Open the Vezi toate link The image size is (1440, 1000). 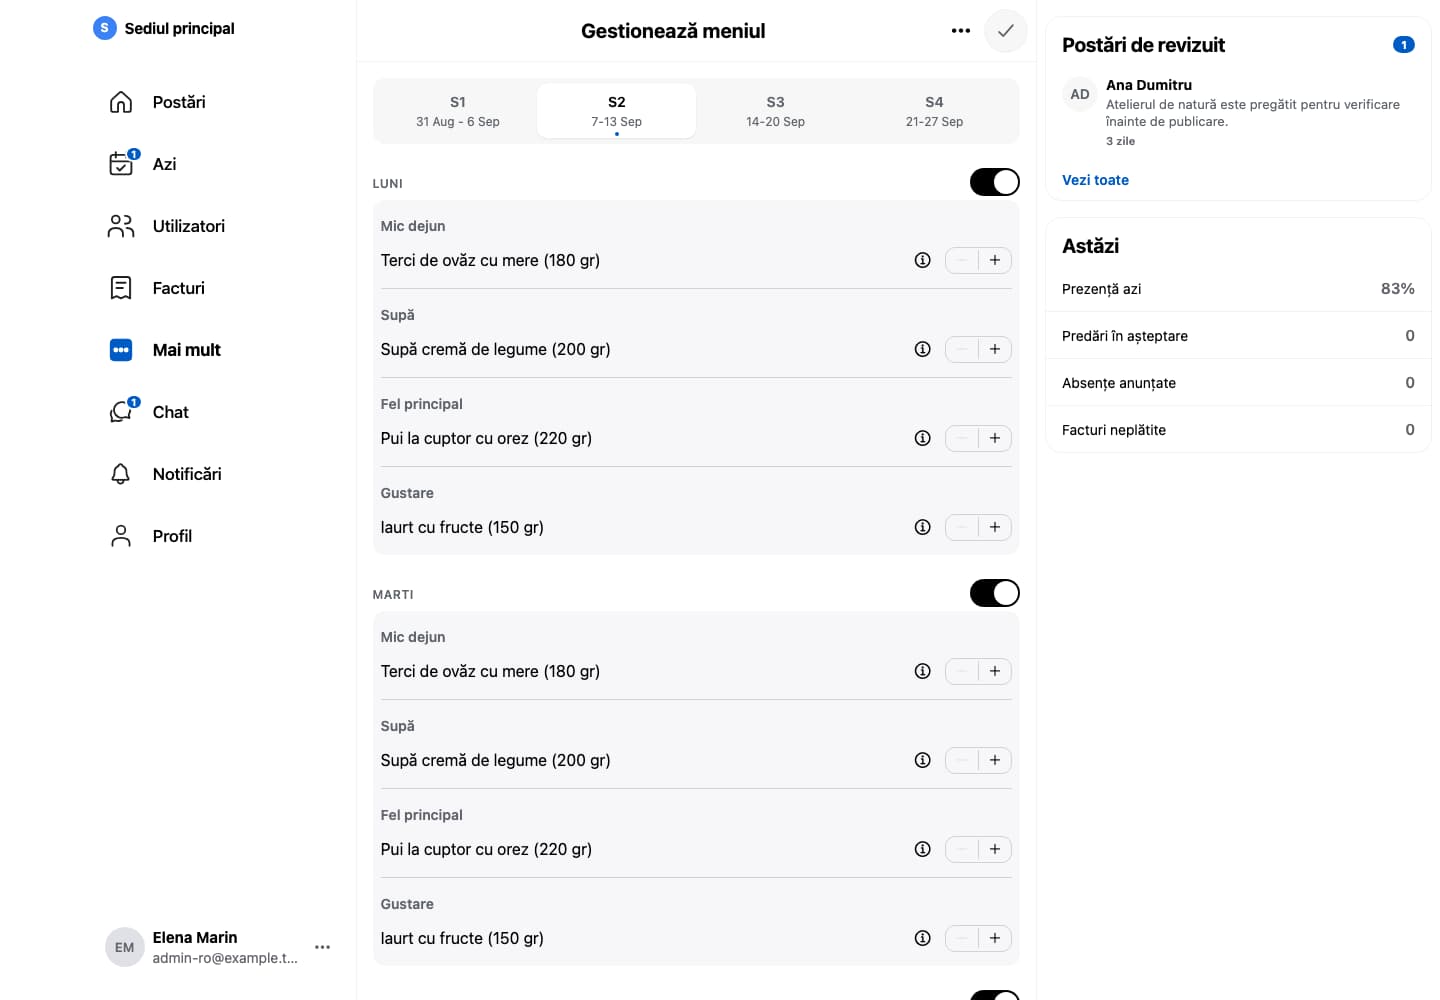coord(1095,180)
